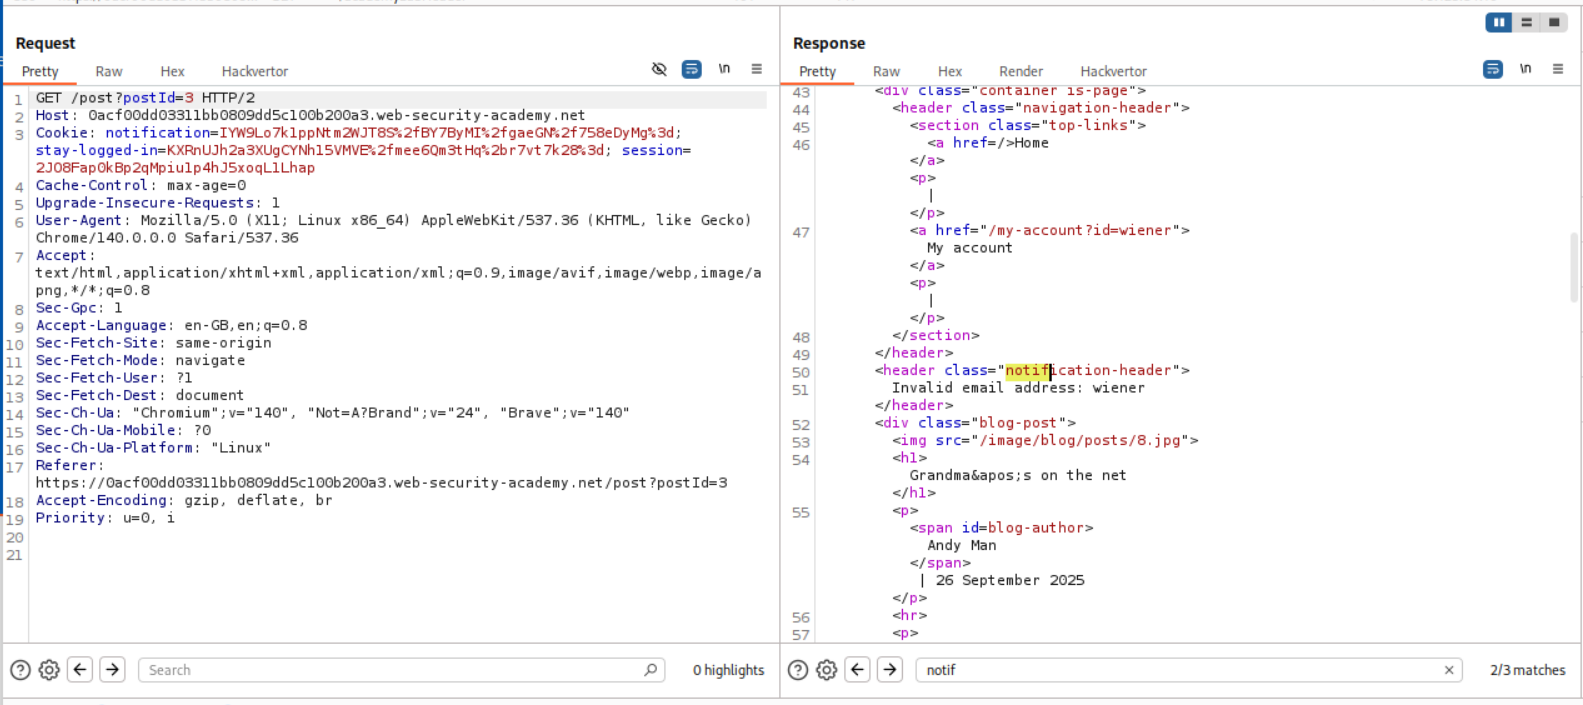
Task: Select combined tabbed layout icon
Action: [1554, 22]
